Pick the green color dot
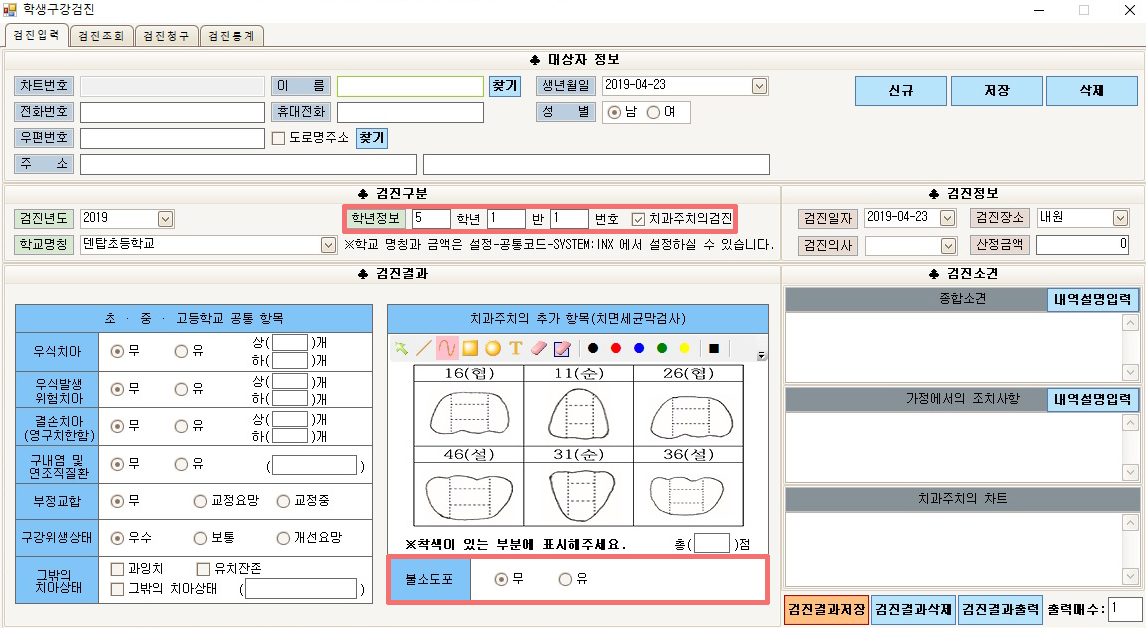Screen dimensions: 1146x628 [x=662, y=349]
